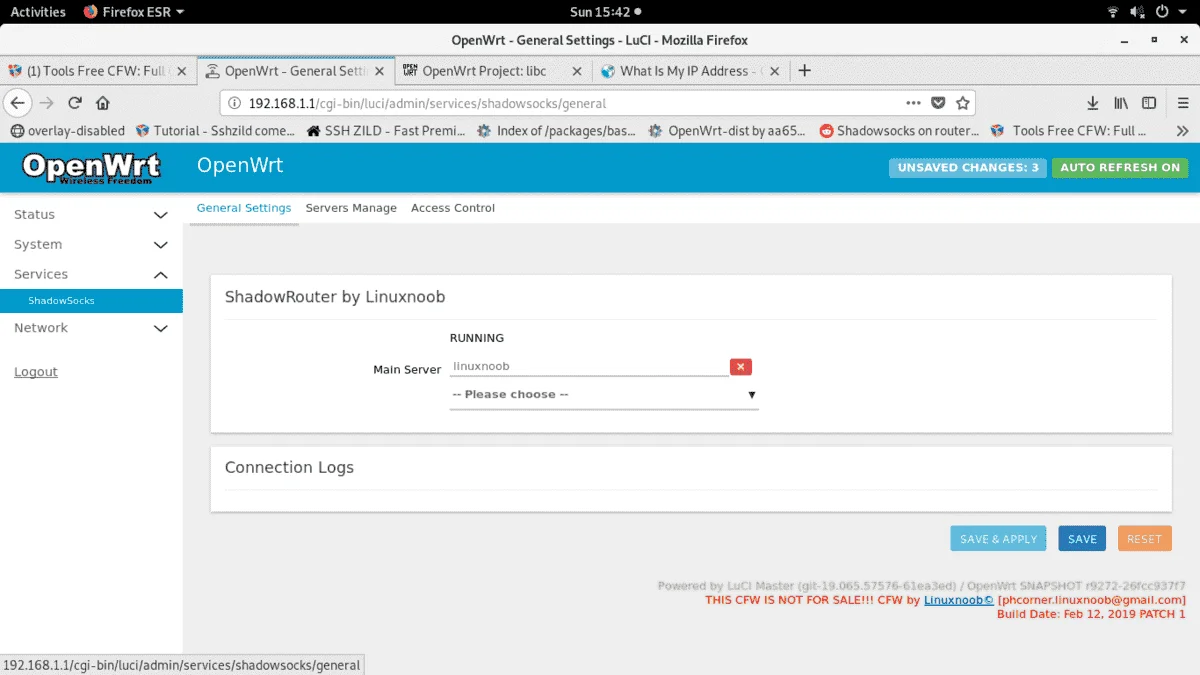
Task: Open the Firefox ESR application menu
Action: pyautogui.click(x=133, y=12)
